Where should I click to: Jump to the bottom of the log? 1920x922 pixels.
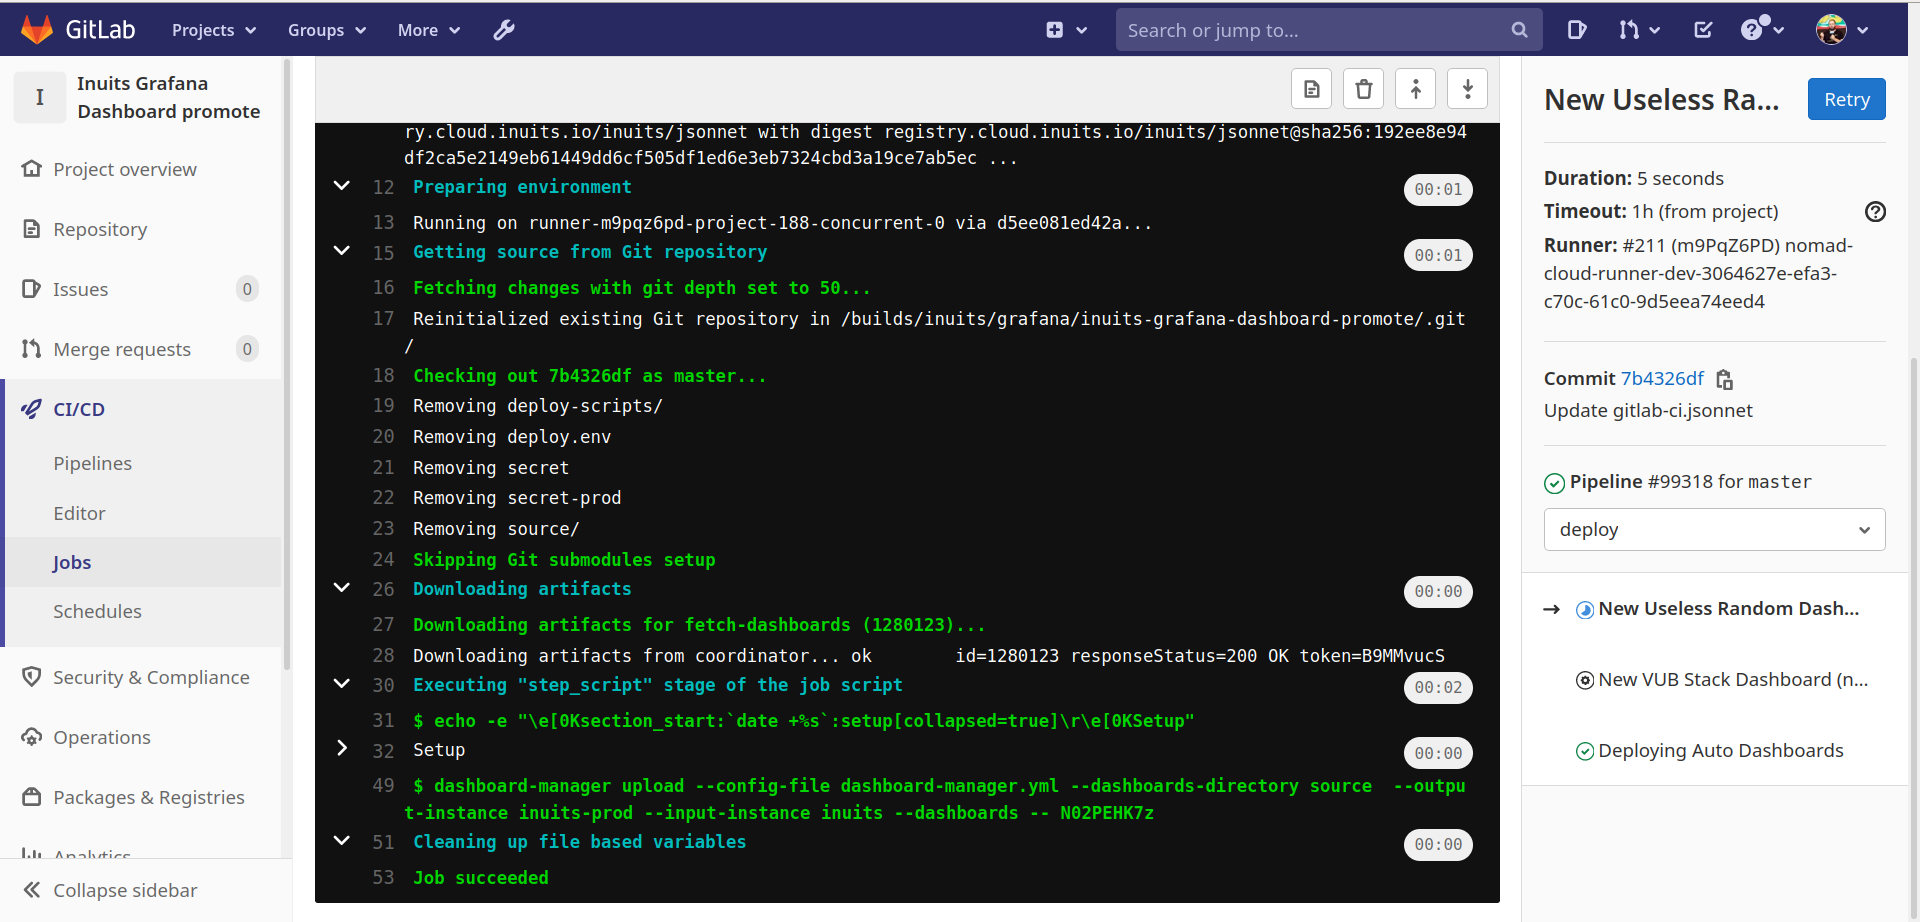click(x=1467, y=89)
